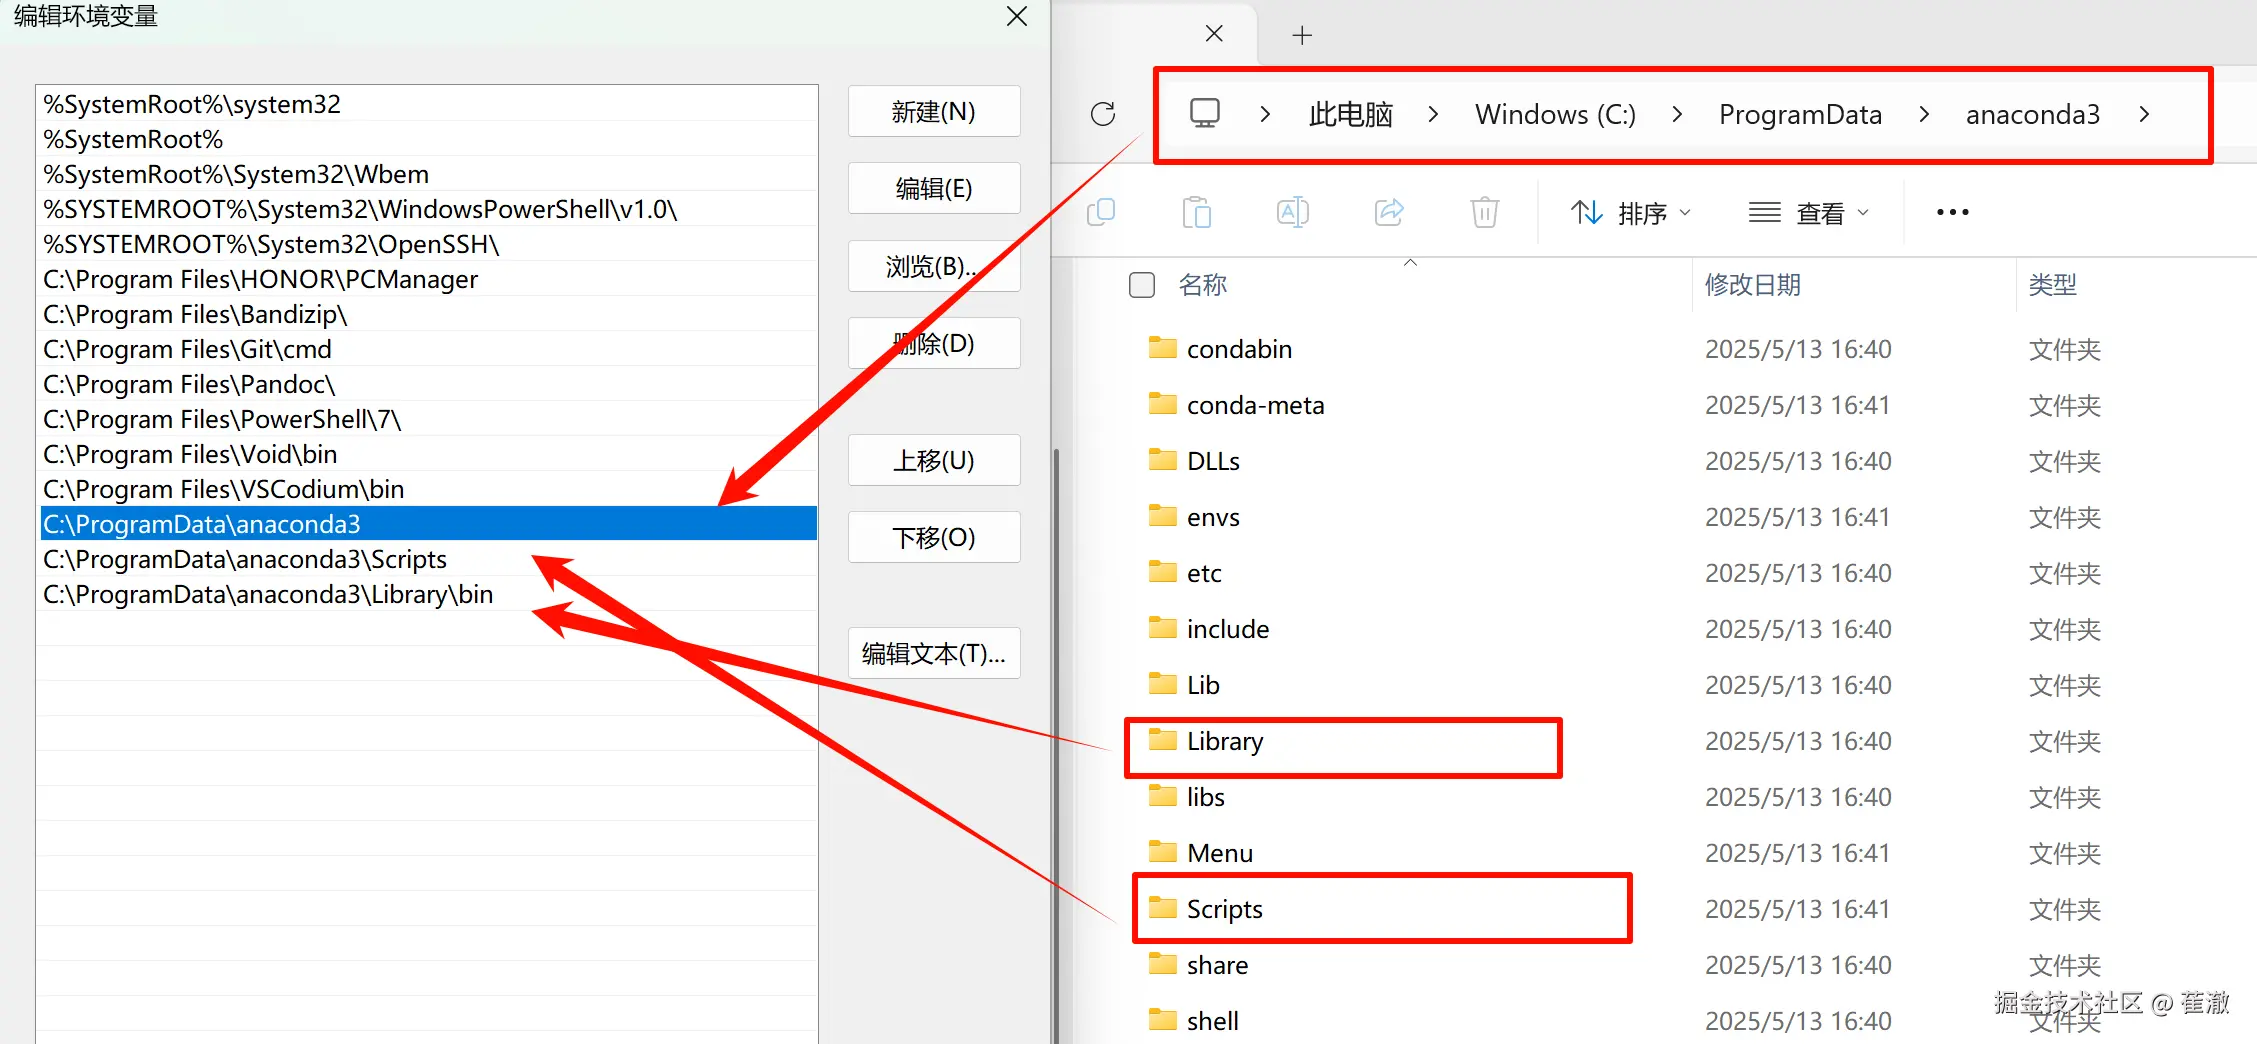The height and width of the screenshot is (1044, 2257).
Task: Expand the chevron after 此电脑 in breadcrumb
Action: click(1433, 114)
